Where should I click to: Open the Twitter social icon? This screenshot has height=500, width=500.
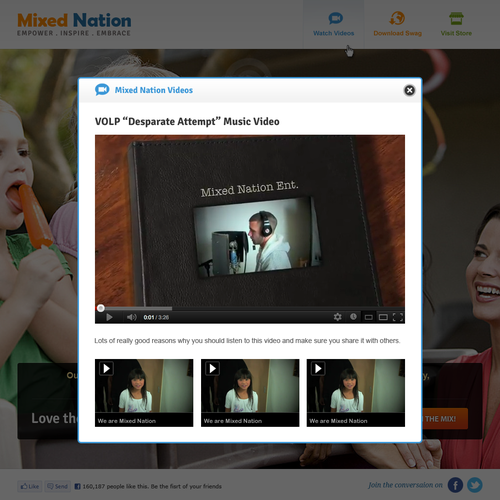tap(475, 485)
